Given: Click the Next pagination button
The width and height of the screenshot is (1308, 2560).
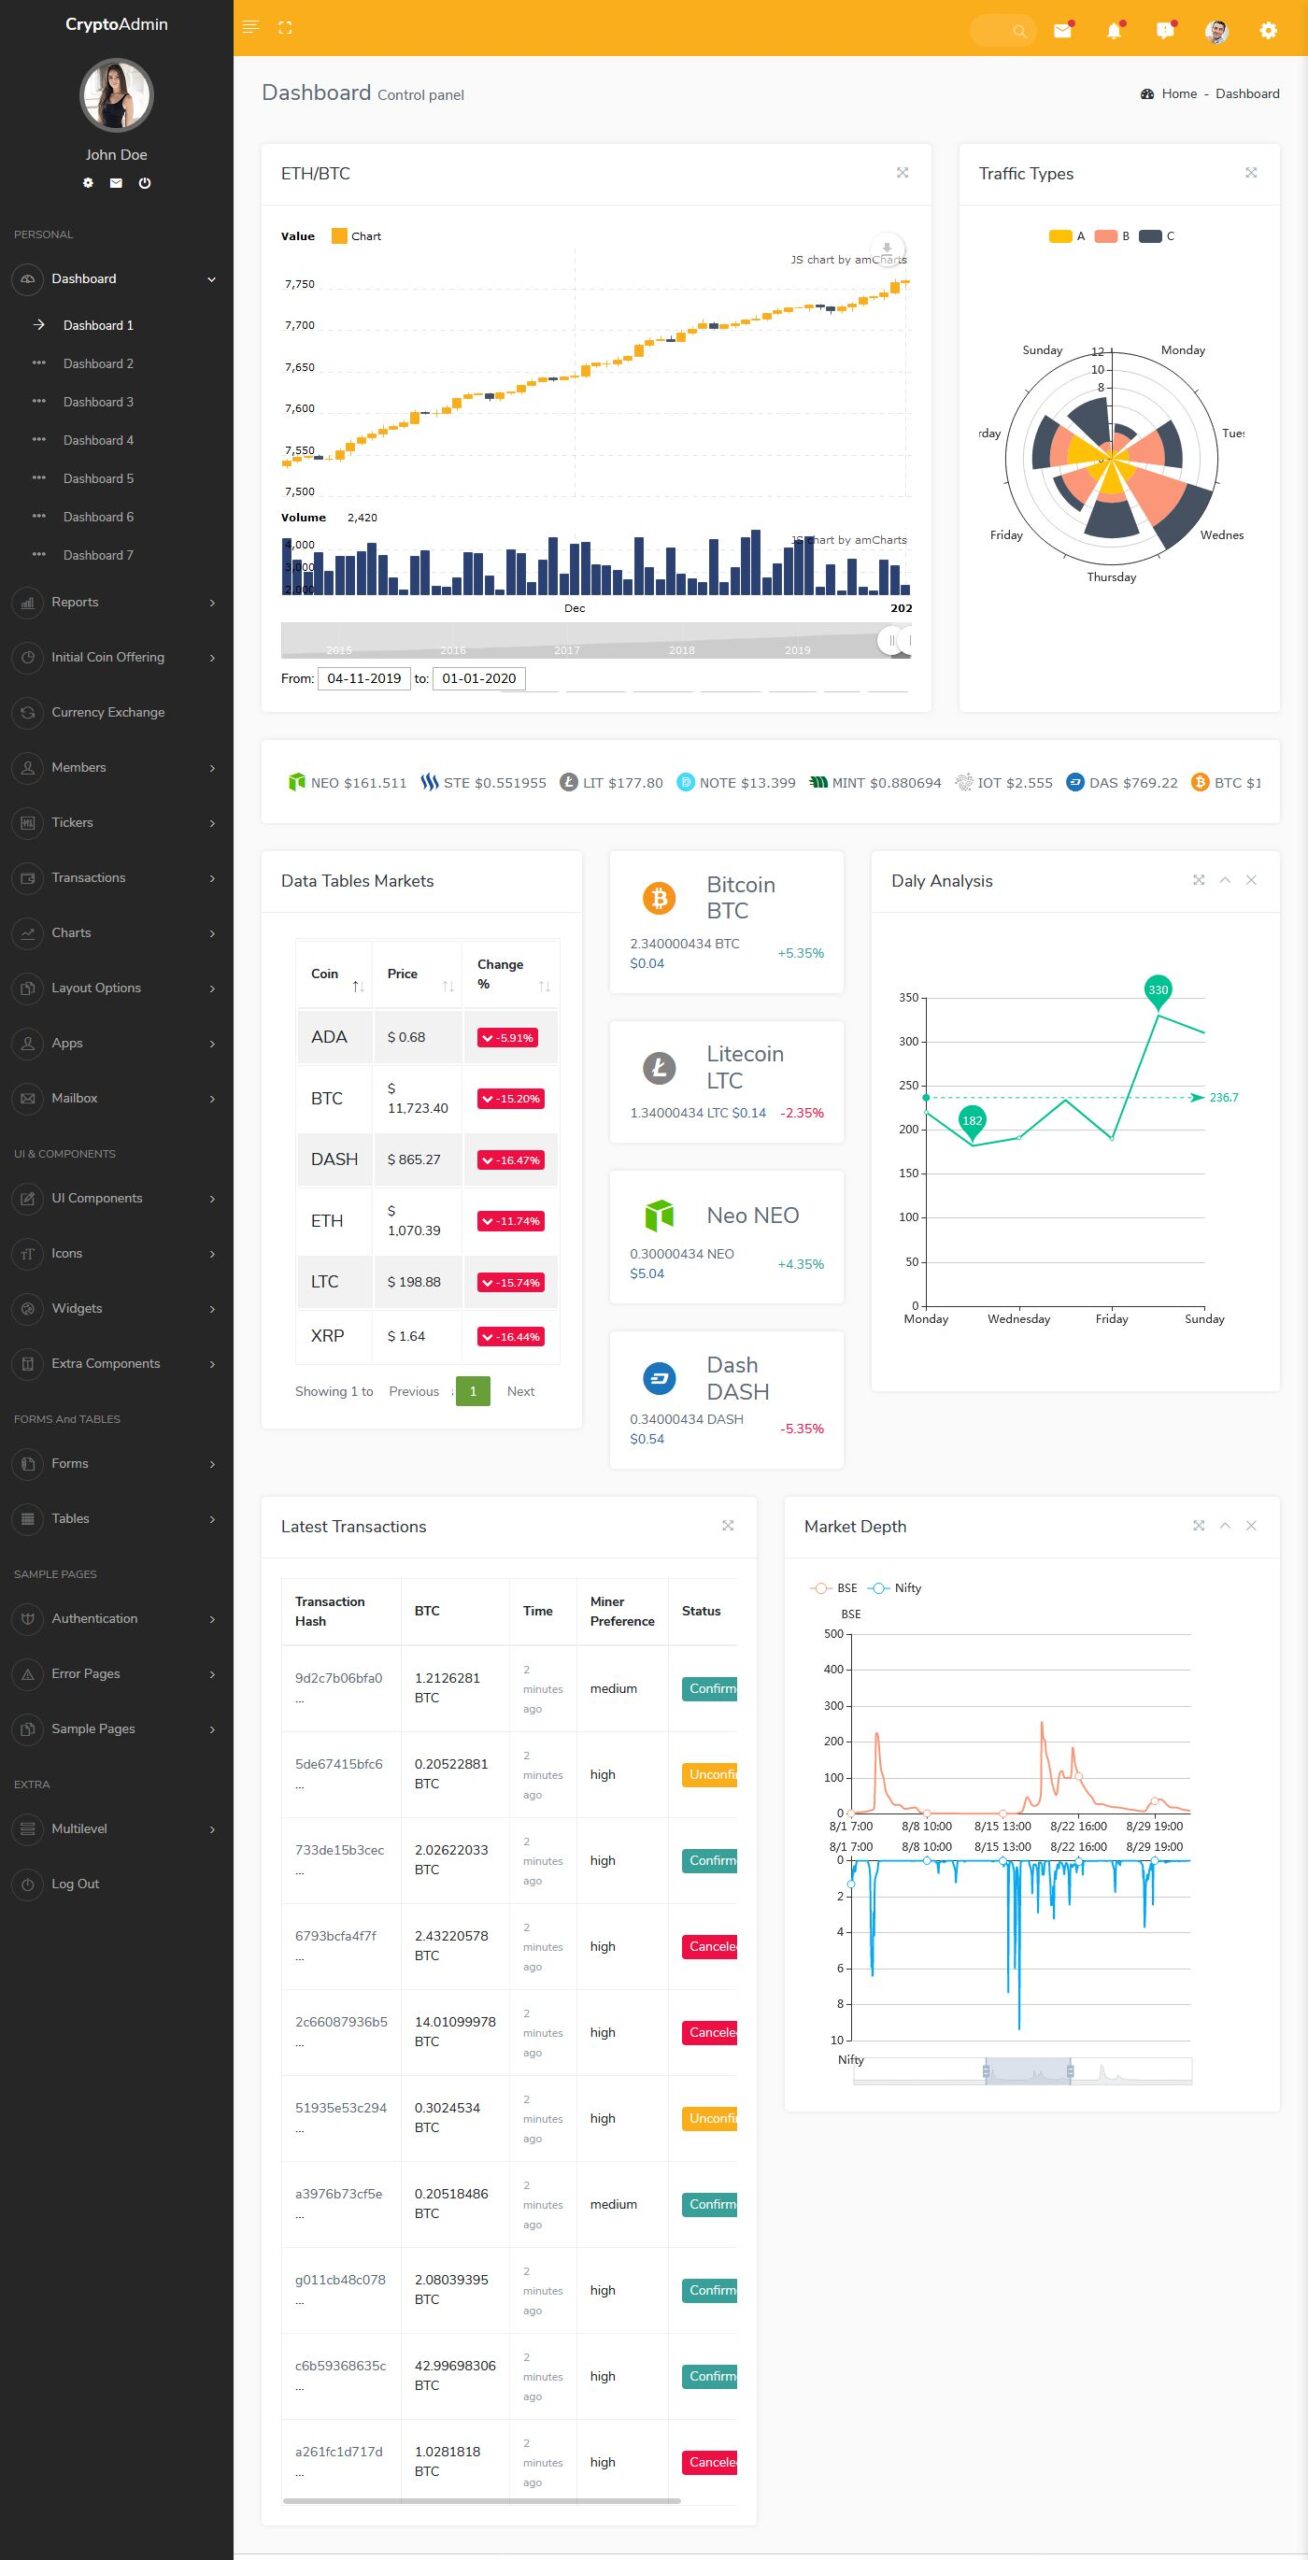Looking at the screenshot, I should coord(520,1391).
